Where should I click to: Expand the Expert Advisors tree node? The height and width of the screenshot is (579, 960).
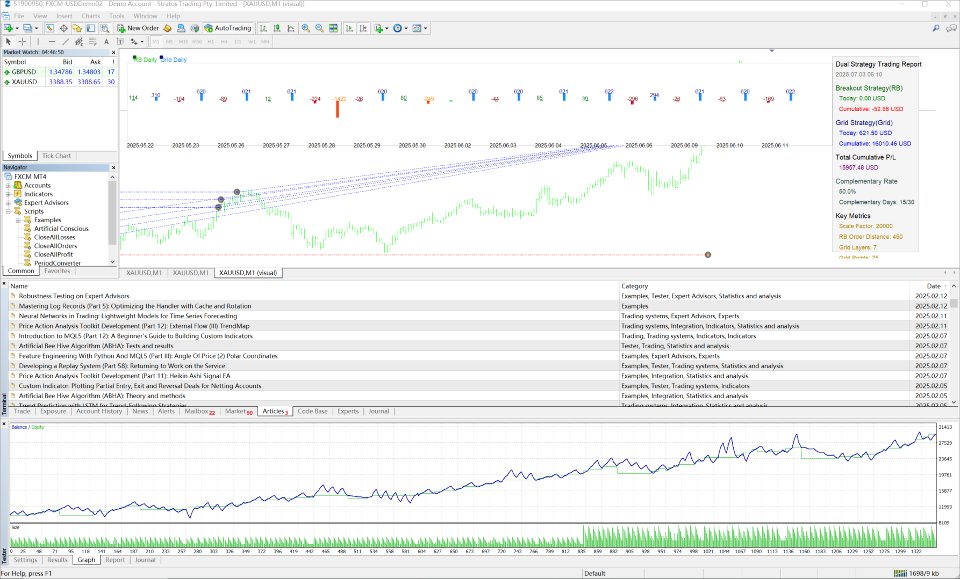(x=8, y=202)
